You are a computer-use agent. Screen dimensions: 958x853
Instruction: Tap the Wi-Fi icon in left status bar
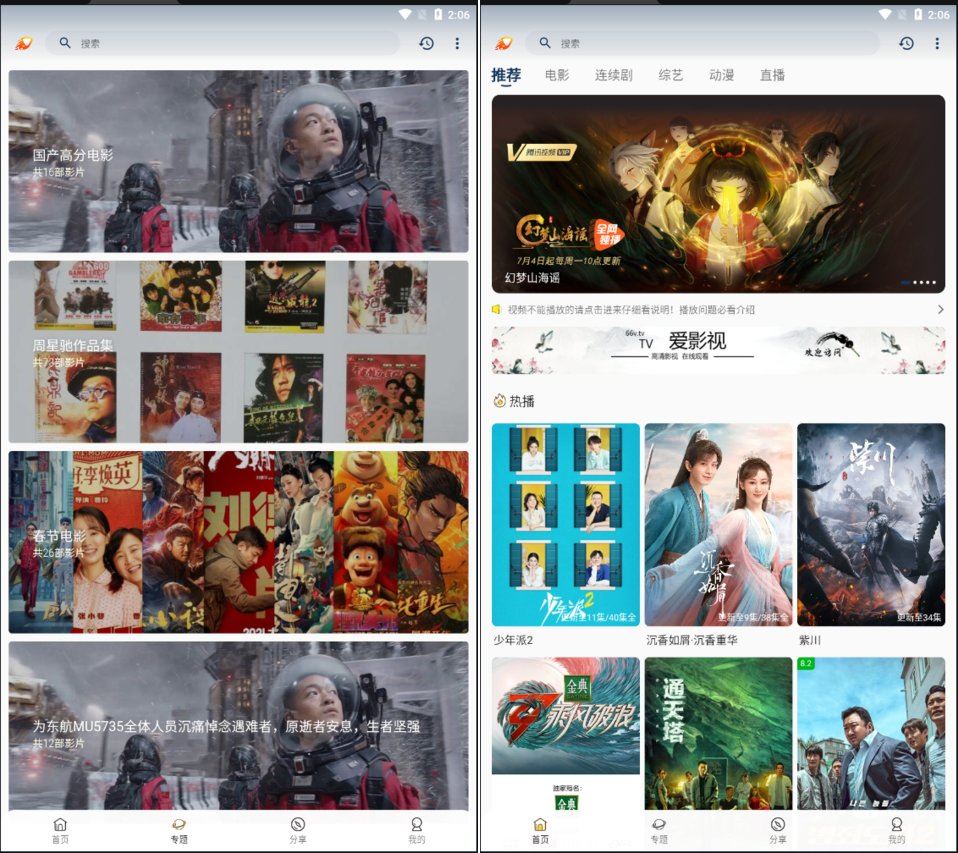click(404, 14)
